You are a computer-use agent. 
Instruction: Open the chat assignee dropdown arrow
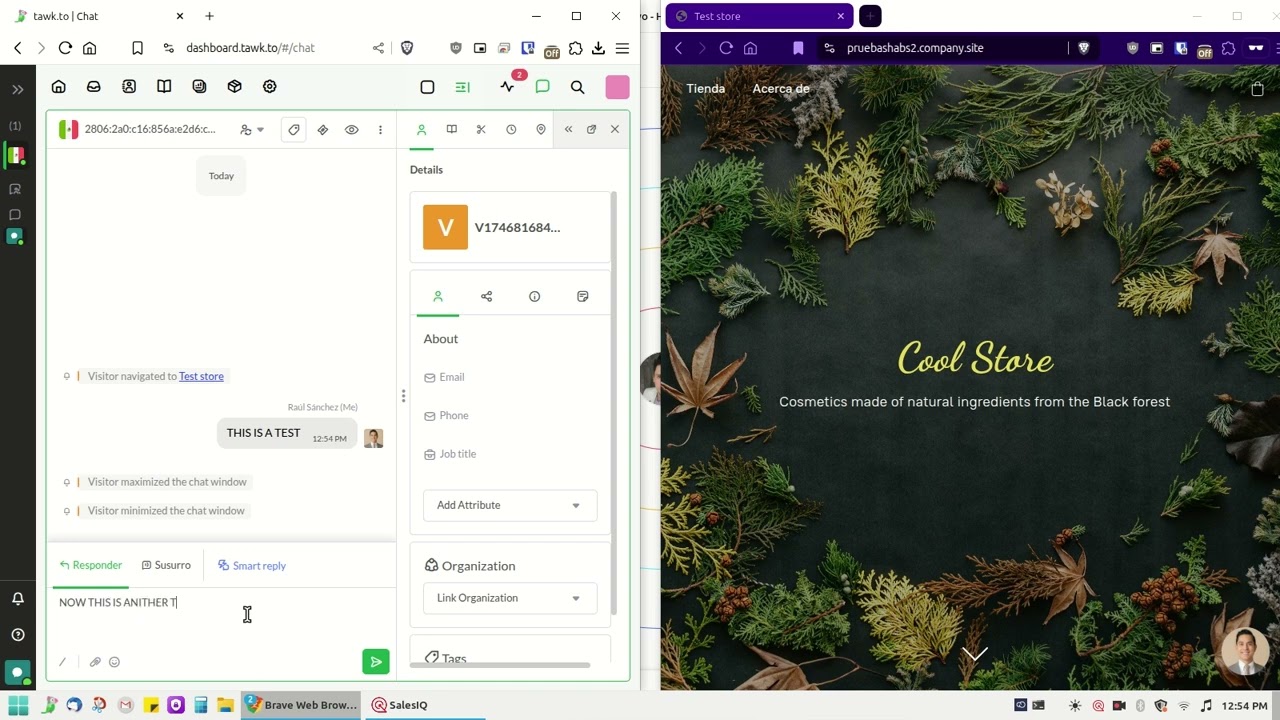pyautogui.click(x=260, y=130)
